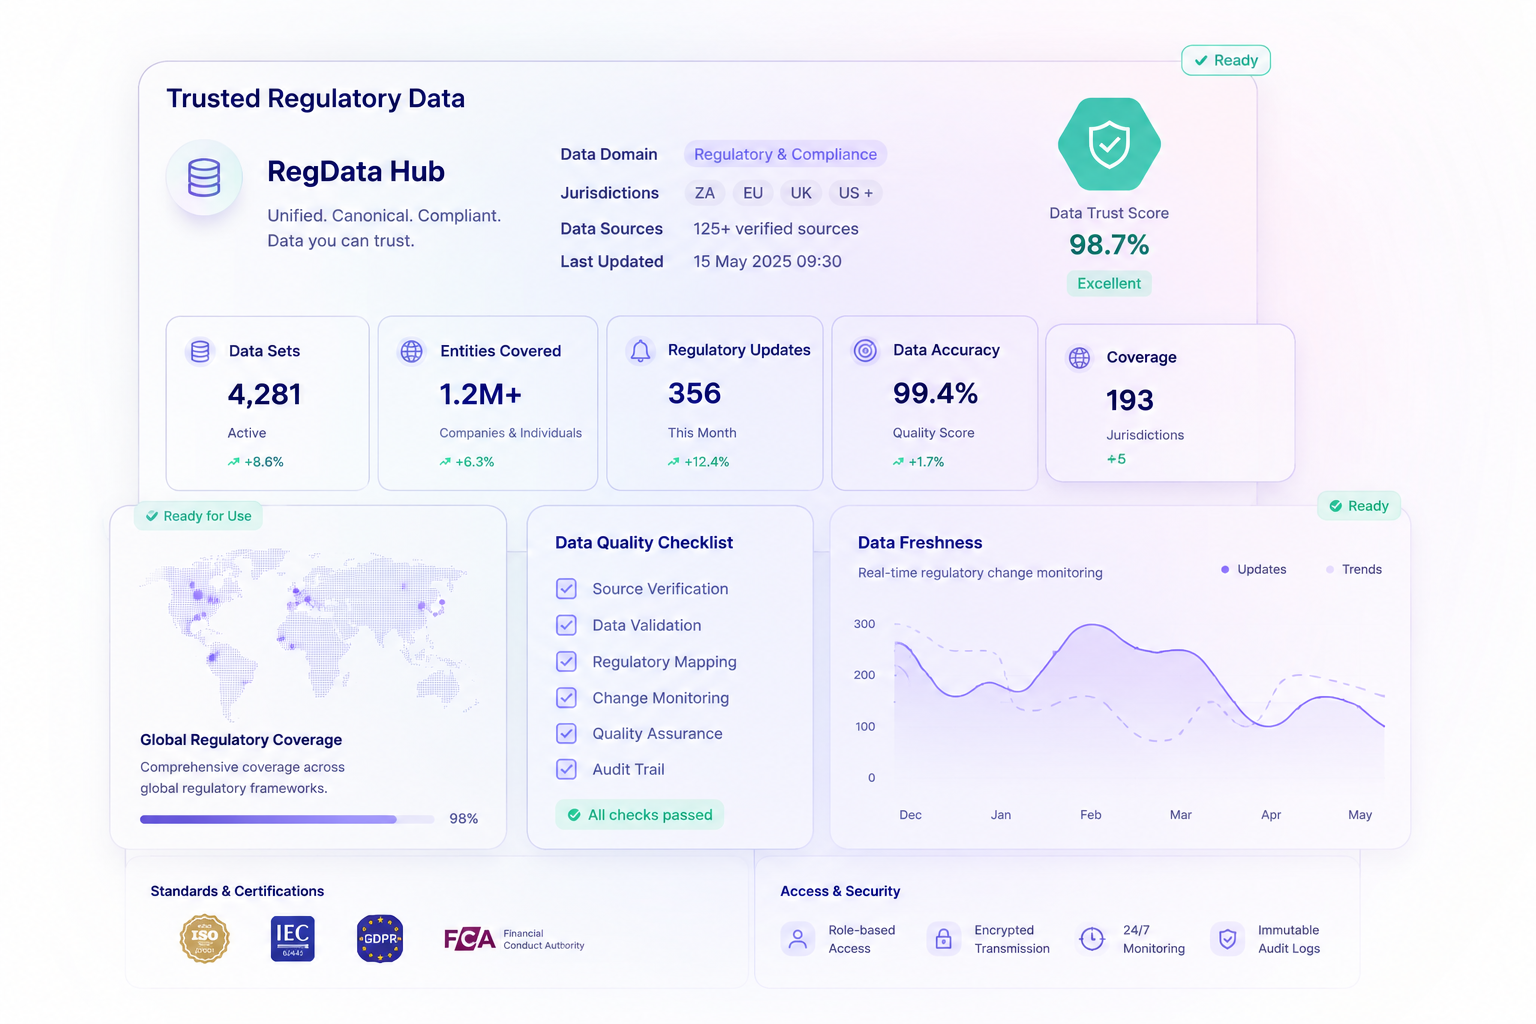Toggle the Trends series in chart legend
Image resolution: width=1536 pixels, height=1024 pixels.
[1353, 569]
